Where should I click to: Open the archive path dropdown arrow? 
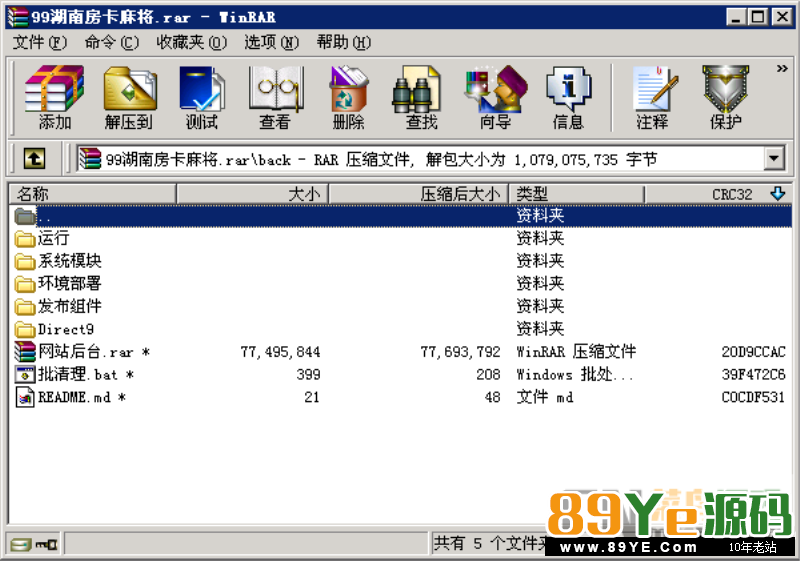click(773, 159)
